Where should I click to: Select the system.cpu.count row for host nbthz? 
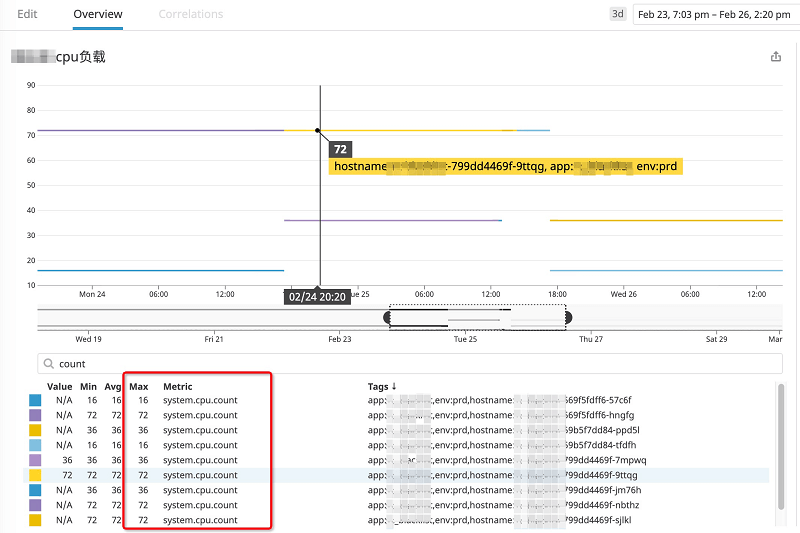point(200,505)
